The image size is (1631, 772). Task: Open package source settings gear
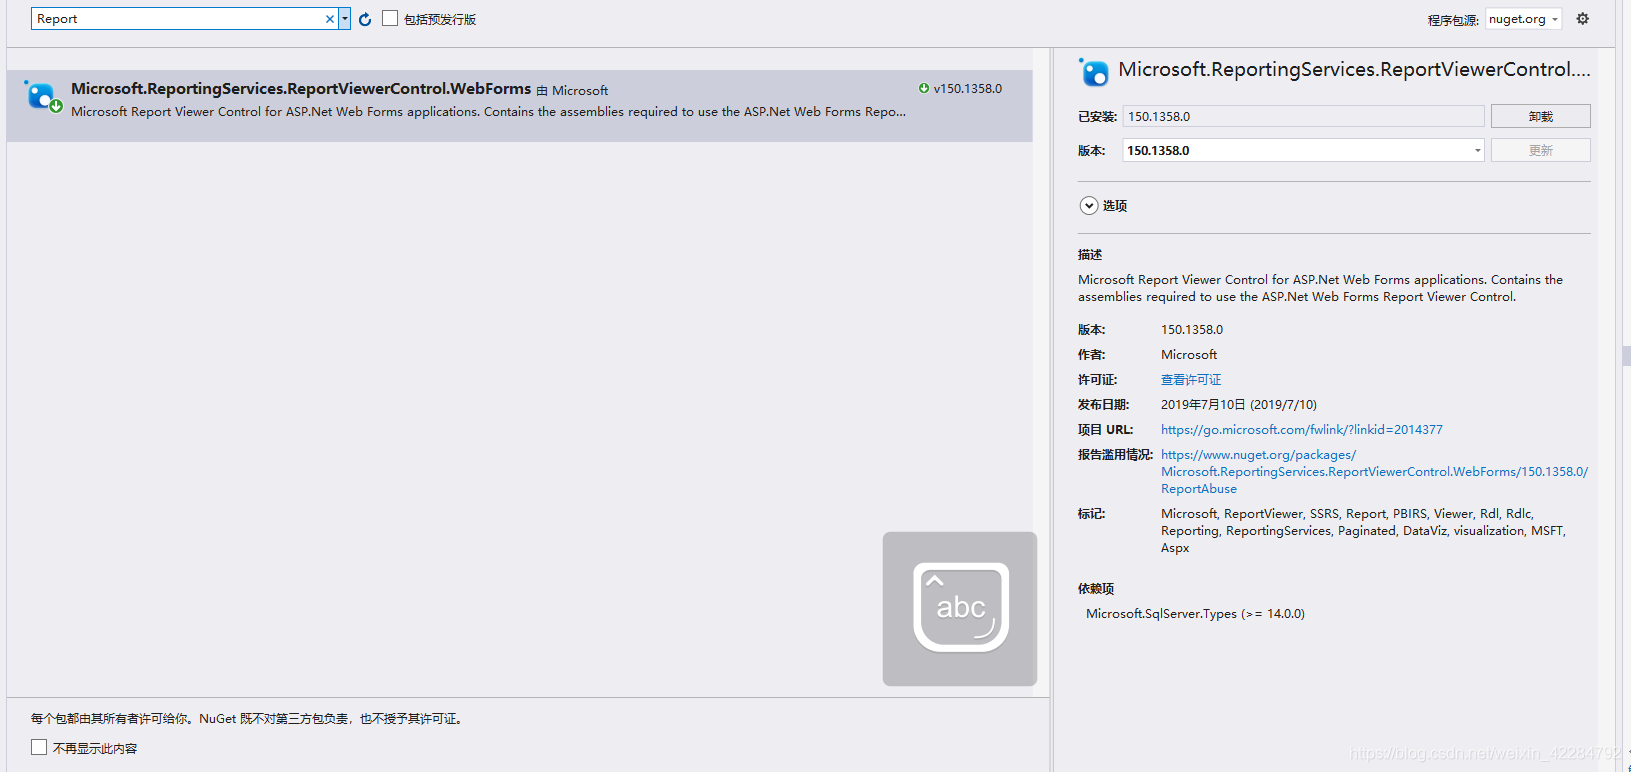(x=1582, y=18)
